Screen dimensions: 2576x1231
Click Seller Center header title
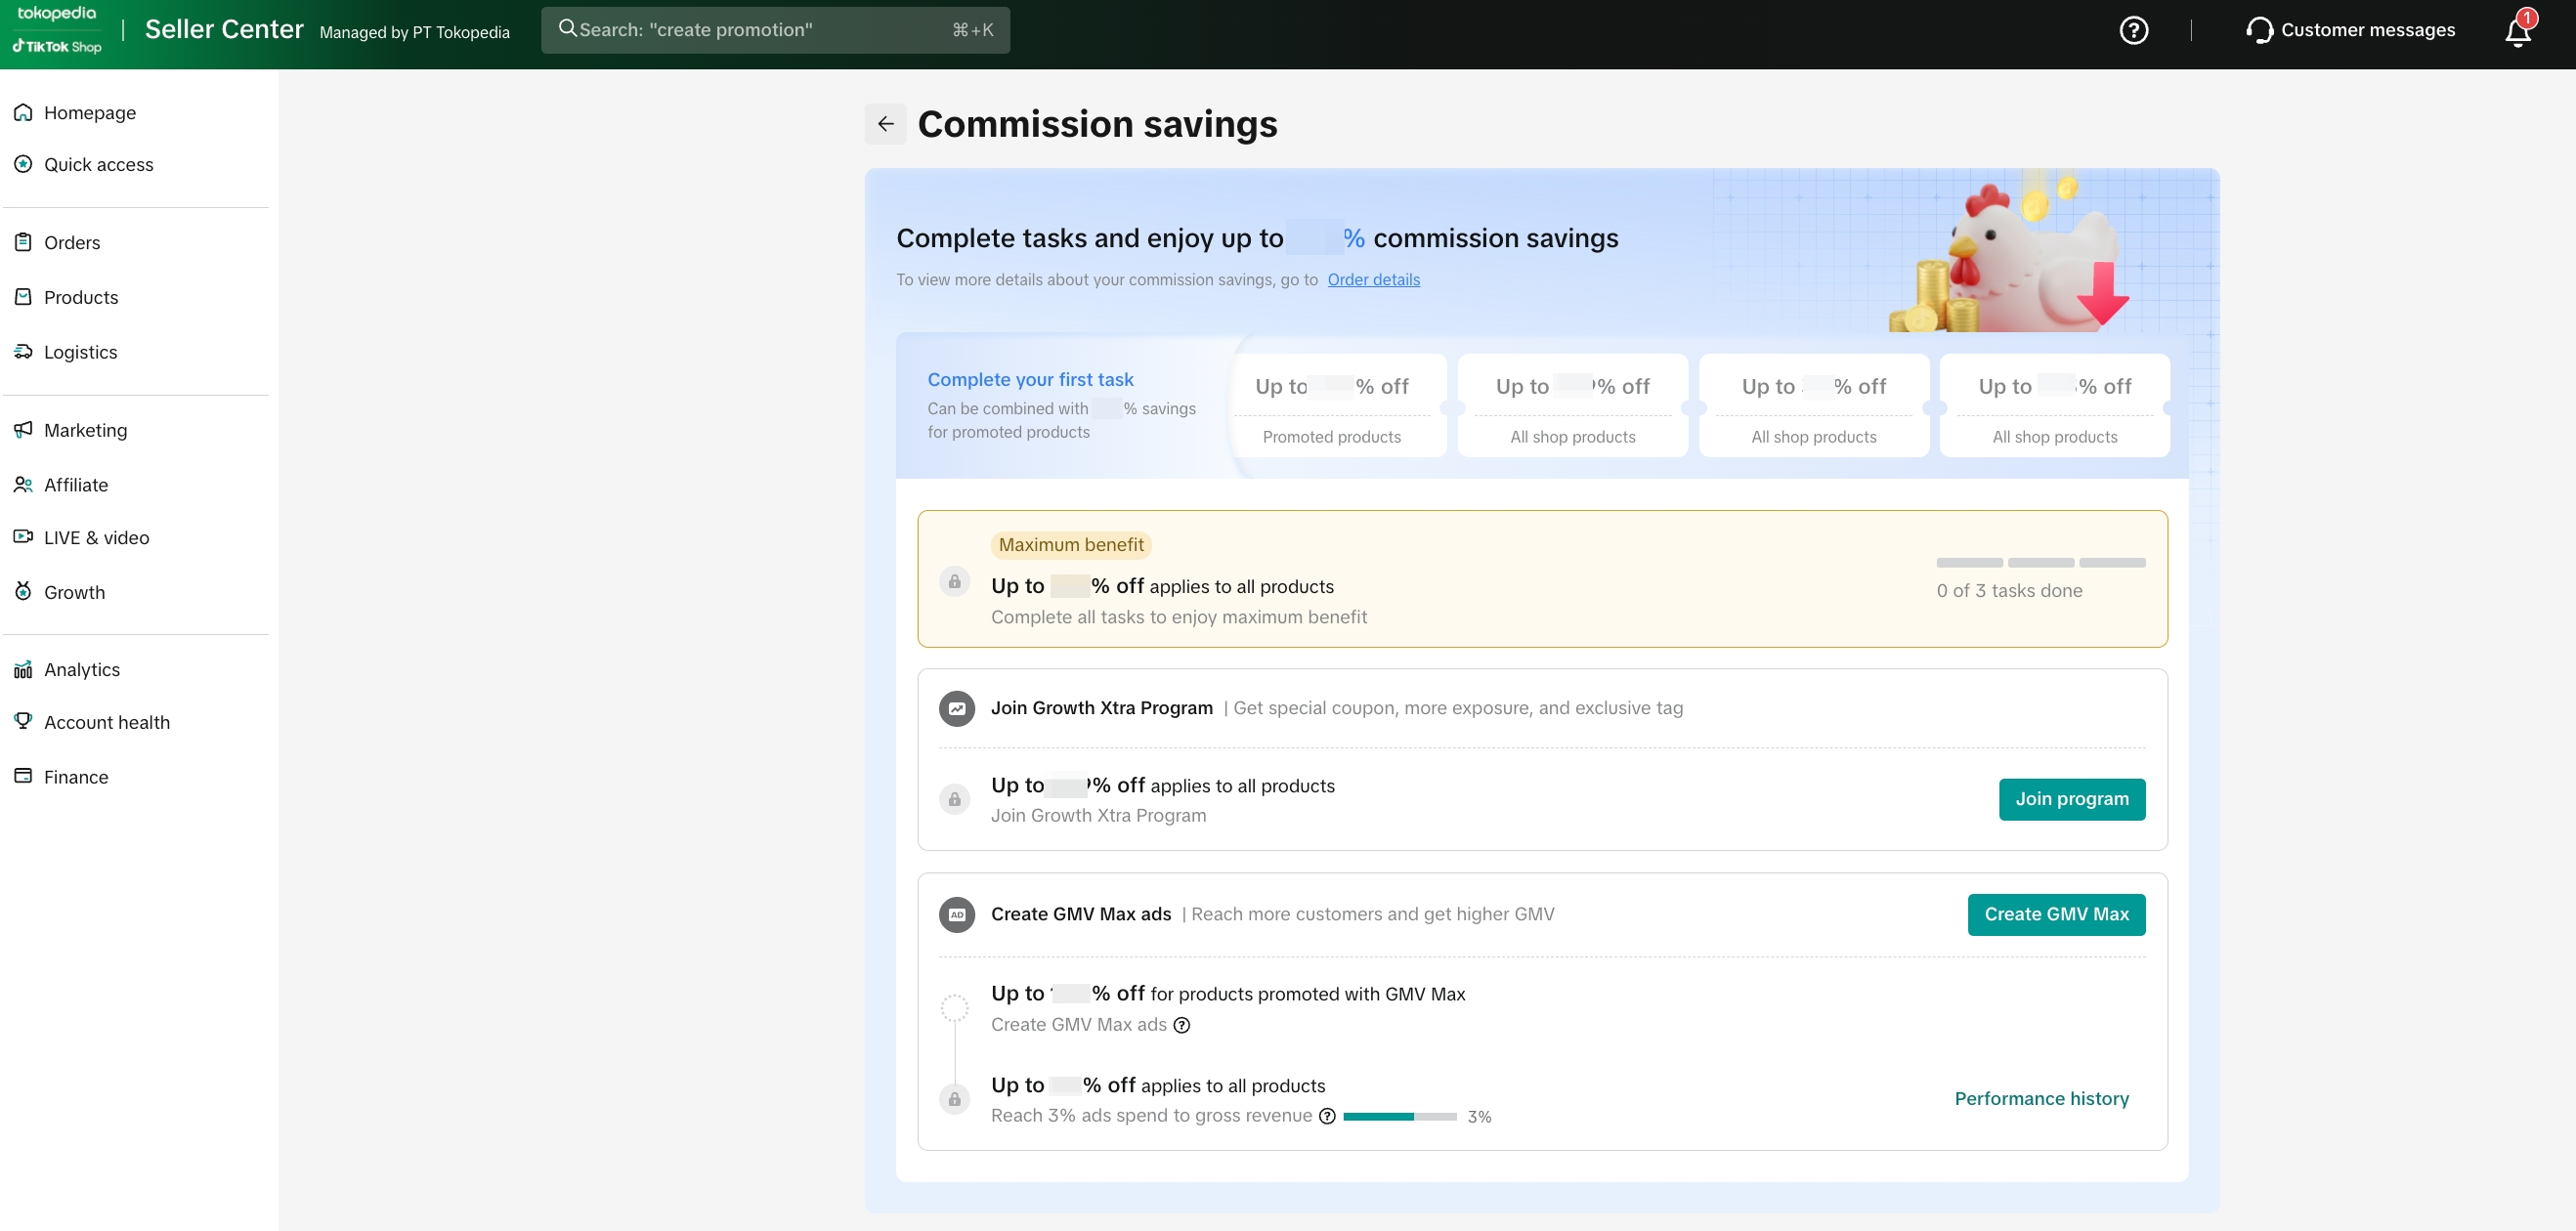pos(224,29)
